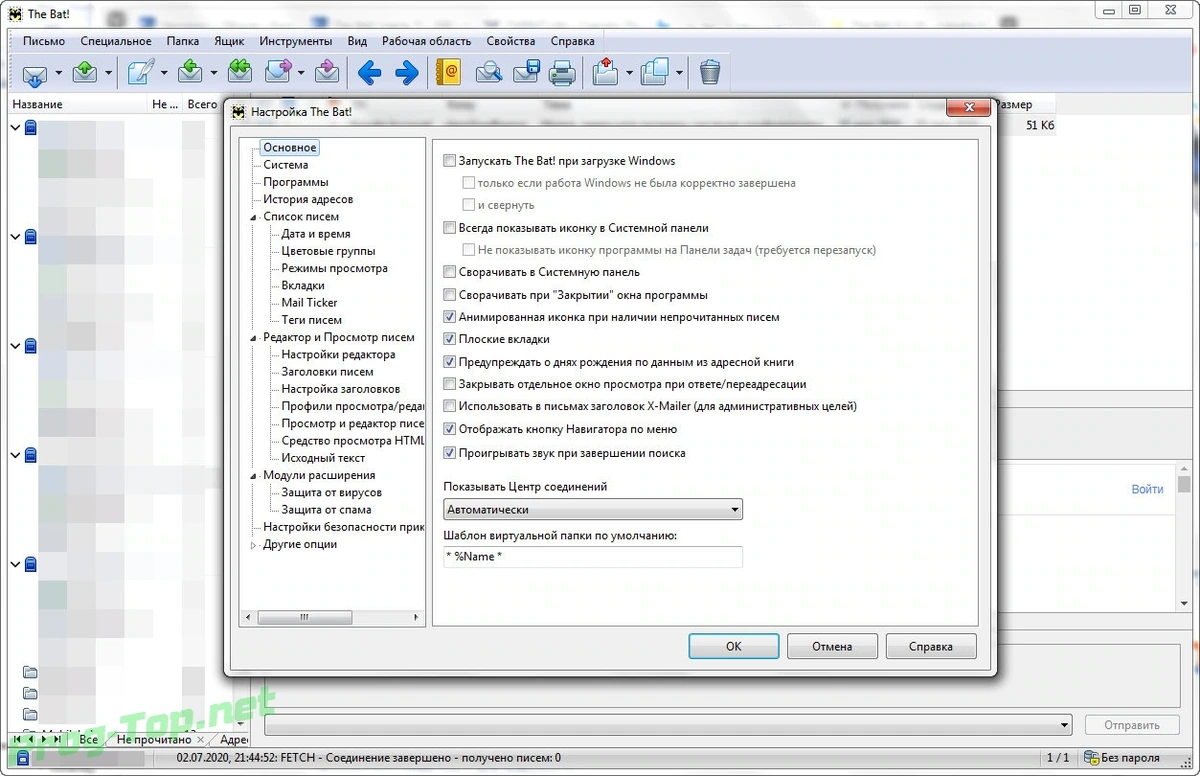Enable Использовать в письмах заголовок X-Mailer

pyautogui.click(x=450, y=406)
